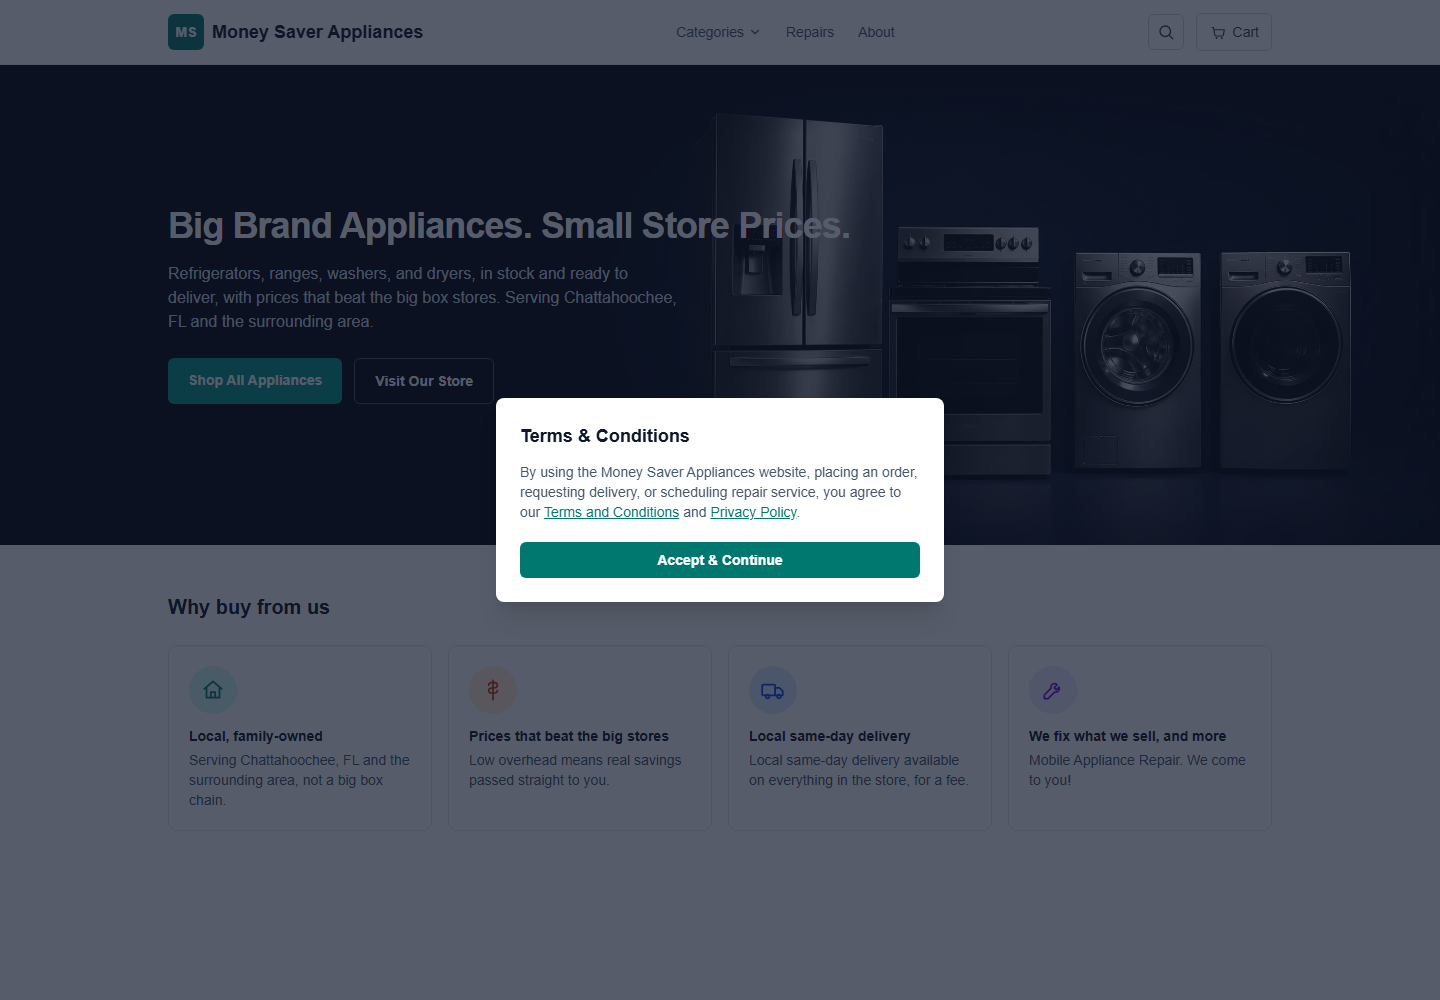
Task: Expand the Categories dropdown
Action: (x=718, y=32)
